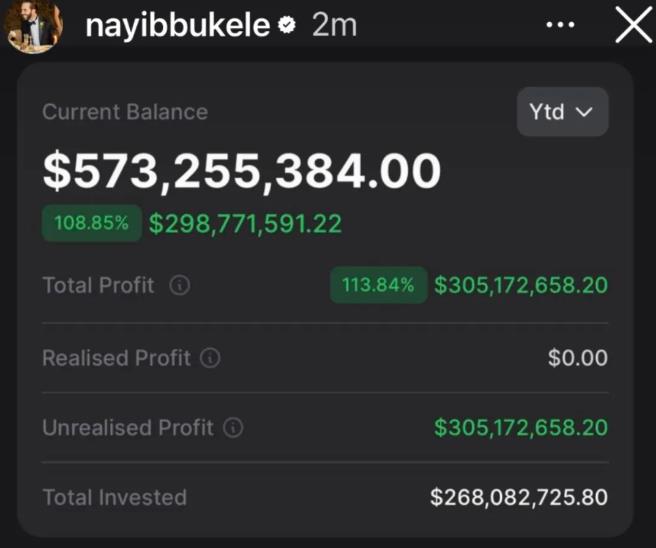Click the verified badge next to nayibbukele

pyautogui.click(x=287, y=26)
